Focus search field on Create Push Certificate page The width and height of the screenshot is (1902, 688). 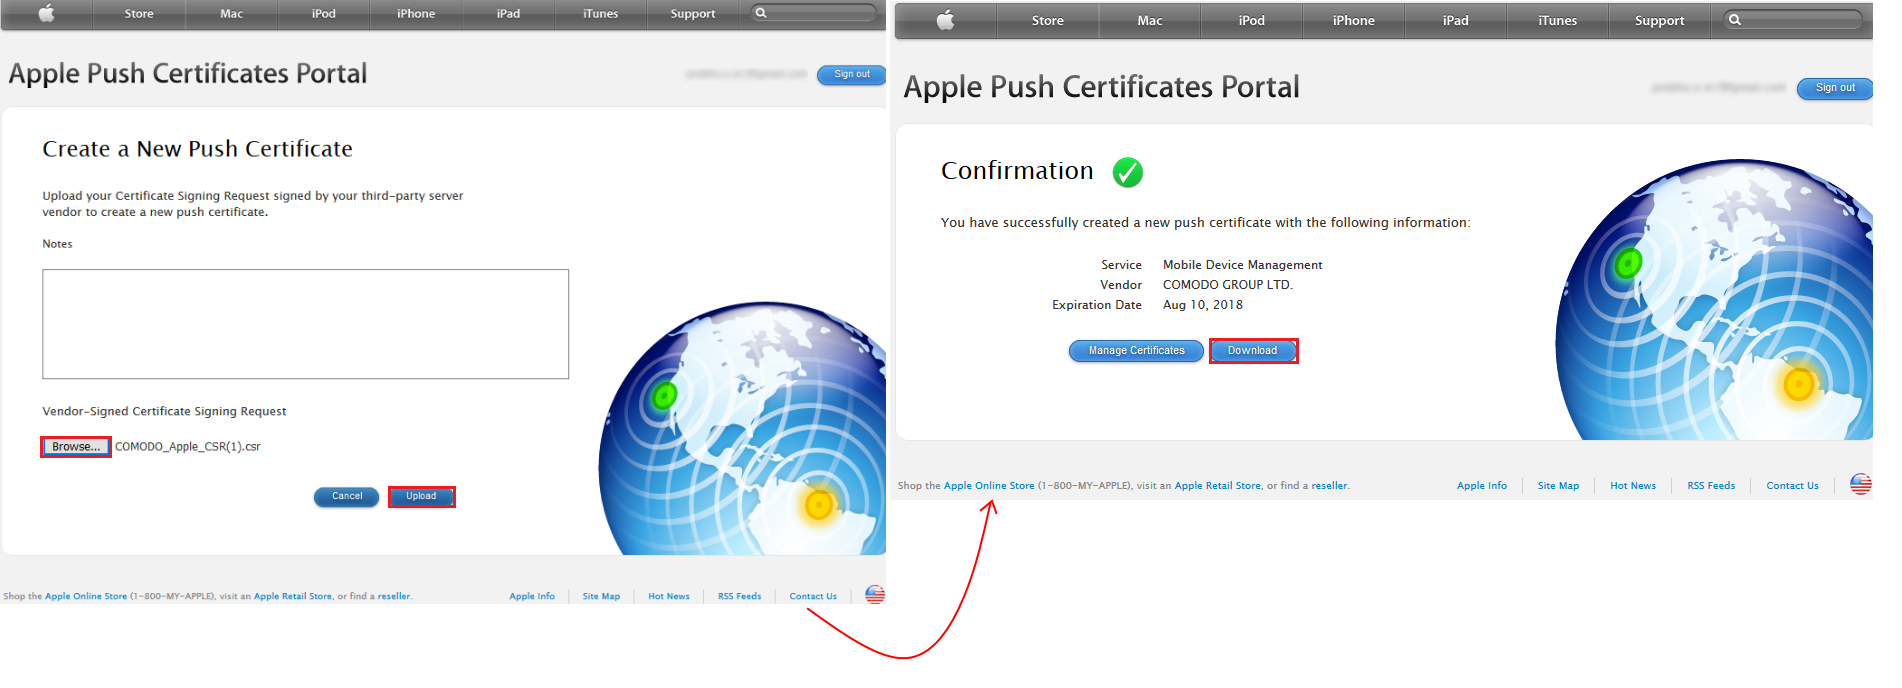[x=814, y=13]
